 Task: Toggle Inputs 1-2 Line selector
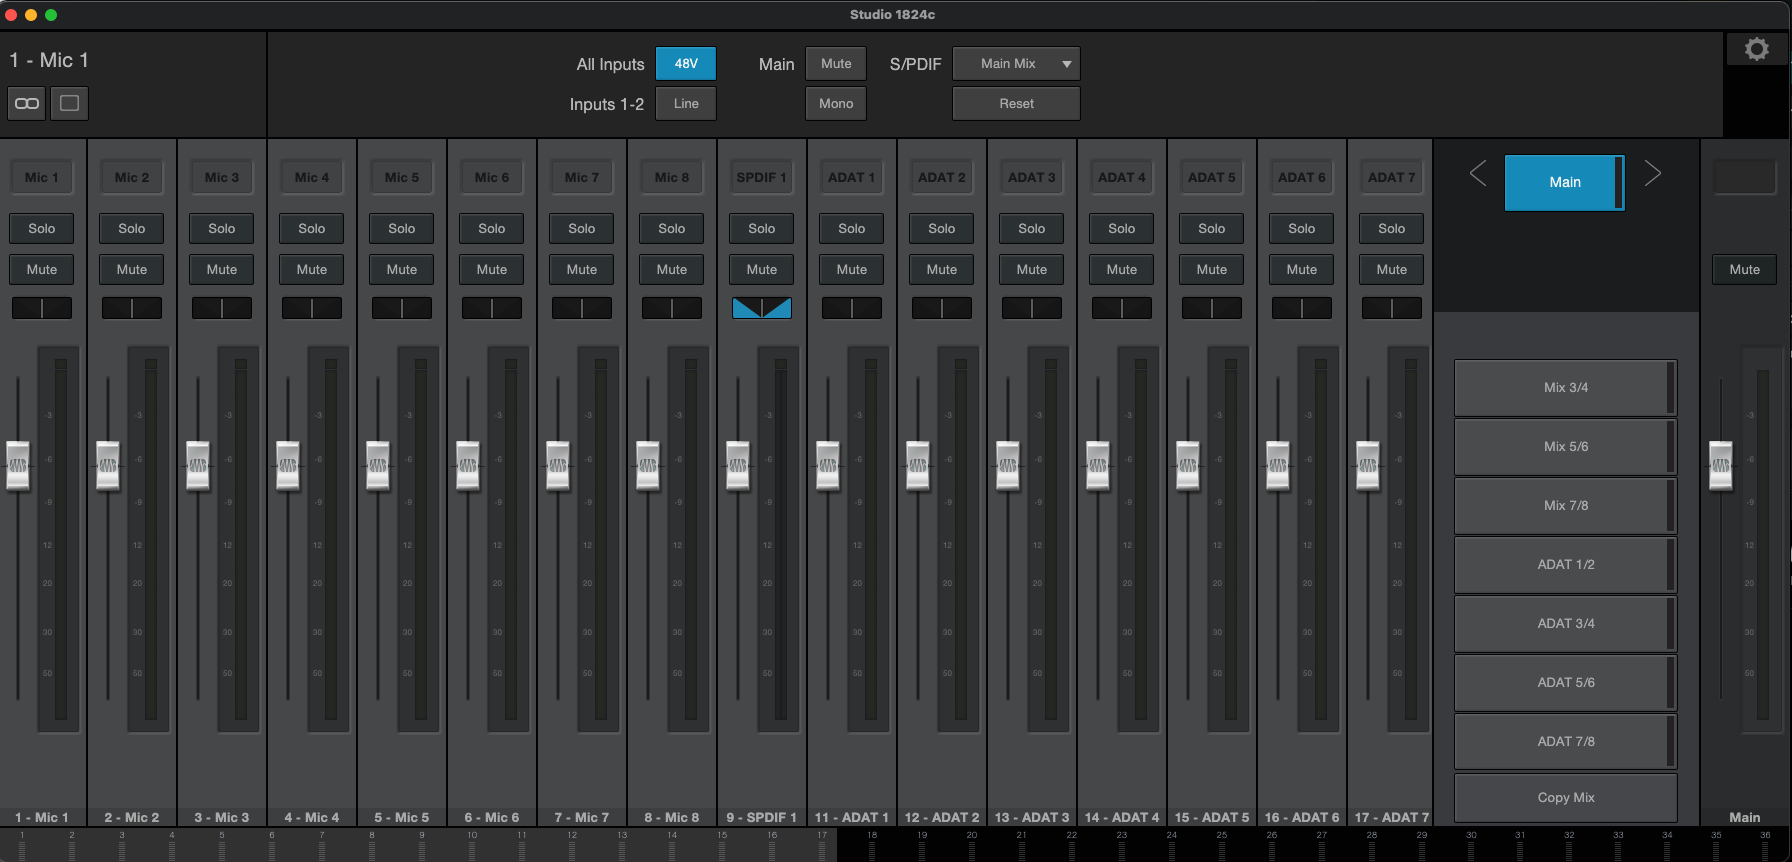pos(685,103)
